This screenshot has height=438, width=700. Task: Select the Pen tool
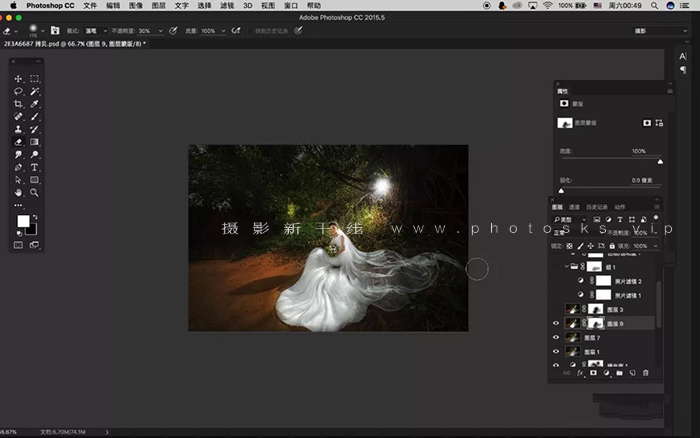18,167
